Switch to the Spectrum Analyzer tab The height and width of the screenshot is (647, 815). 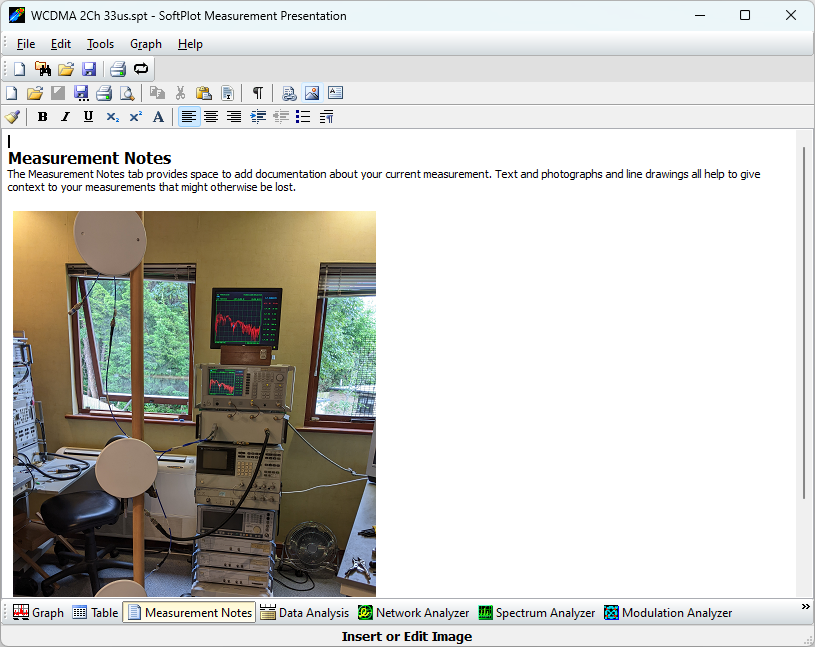[536, 613]
